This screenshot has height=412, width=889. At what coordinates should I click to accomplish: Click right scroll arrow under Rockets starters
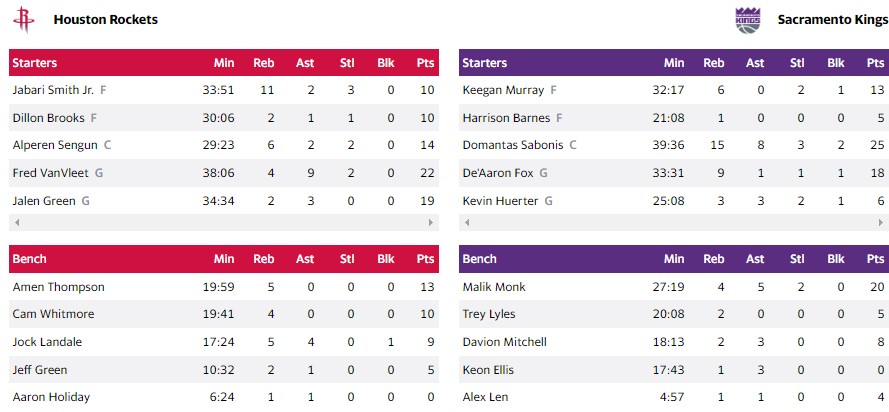432,222
